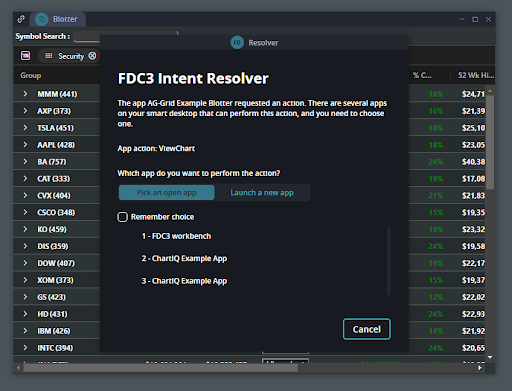Expand the IBM (426) group row

[x=25, y=331]
